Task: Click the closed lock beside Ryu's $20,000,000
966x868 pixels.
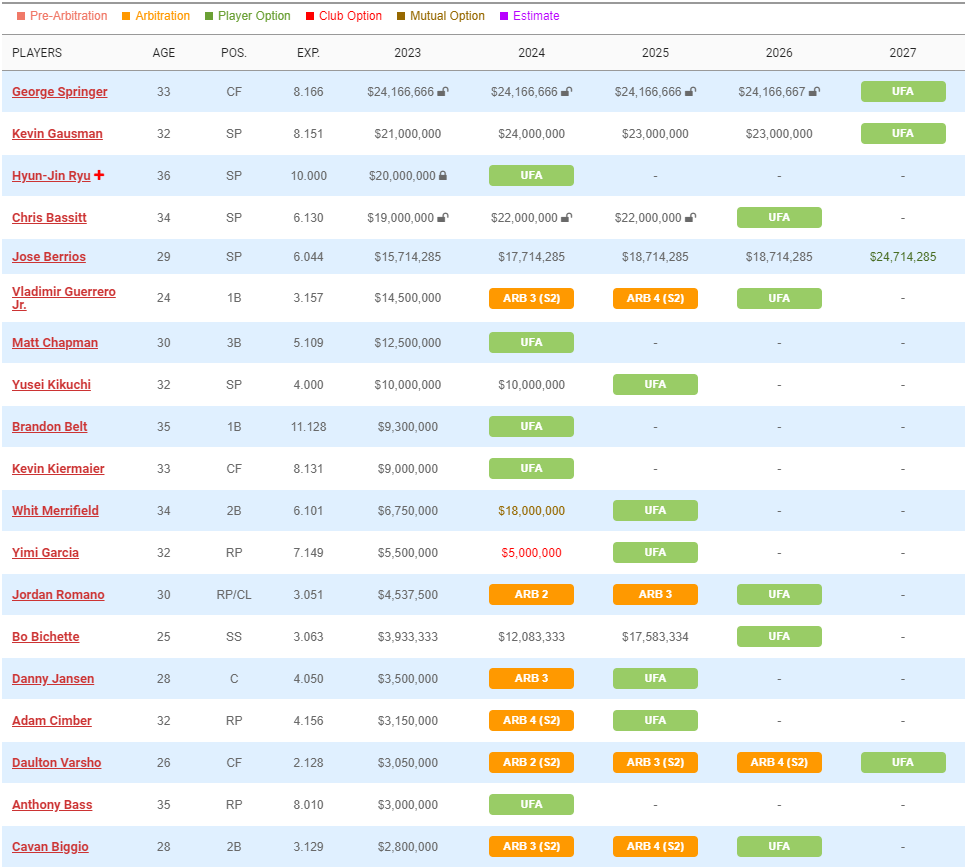Action: point(442,176)
